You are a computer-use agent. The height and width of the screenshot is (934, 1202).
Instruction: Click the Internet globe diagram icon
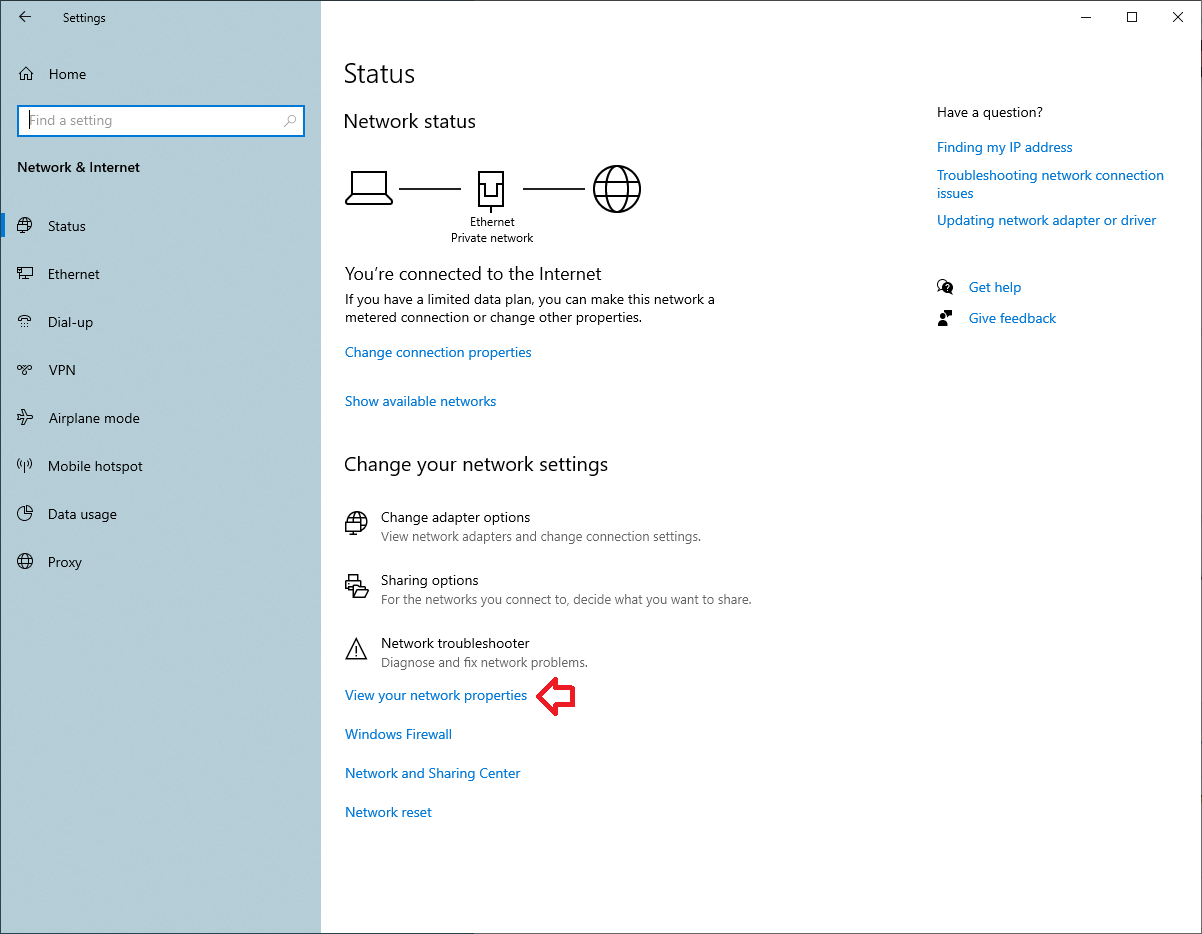617,188
